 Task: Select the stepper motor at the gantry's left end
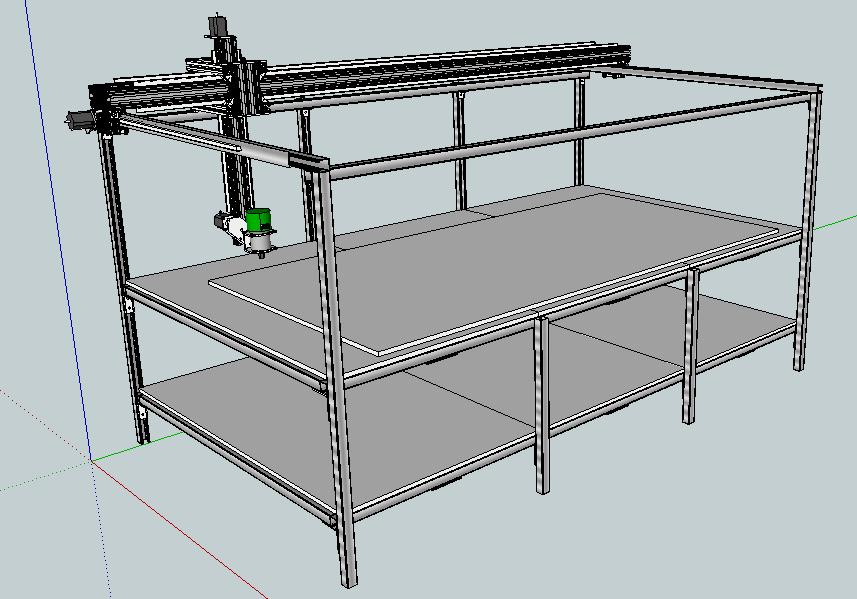click(x=80, y=119)
